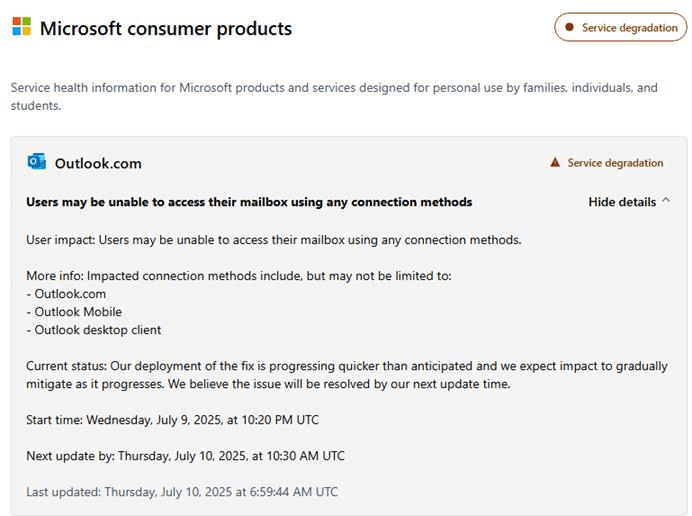Select the top-right Service degradation badge

click(x=621, y=28)
